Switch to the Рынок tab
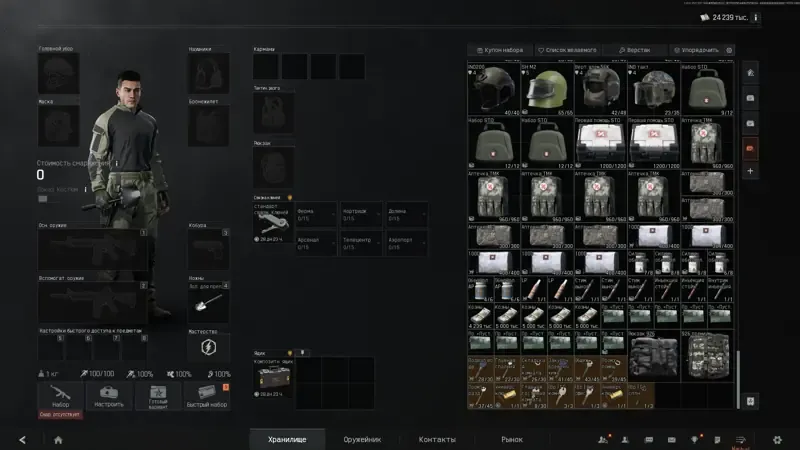 tap(512, 439)
